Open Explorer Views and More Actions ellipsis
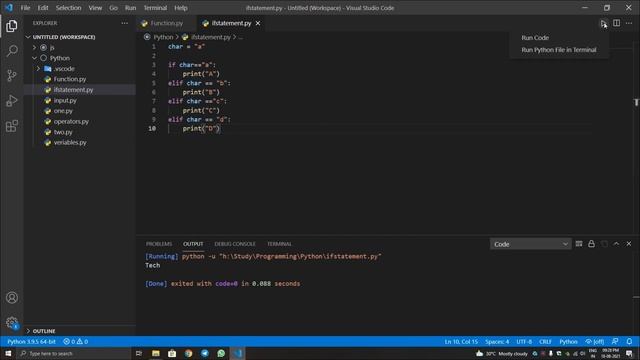Viewport: 640px width, 360px height. click(x=124, y=23)
